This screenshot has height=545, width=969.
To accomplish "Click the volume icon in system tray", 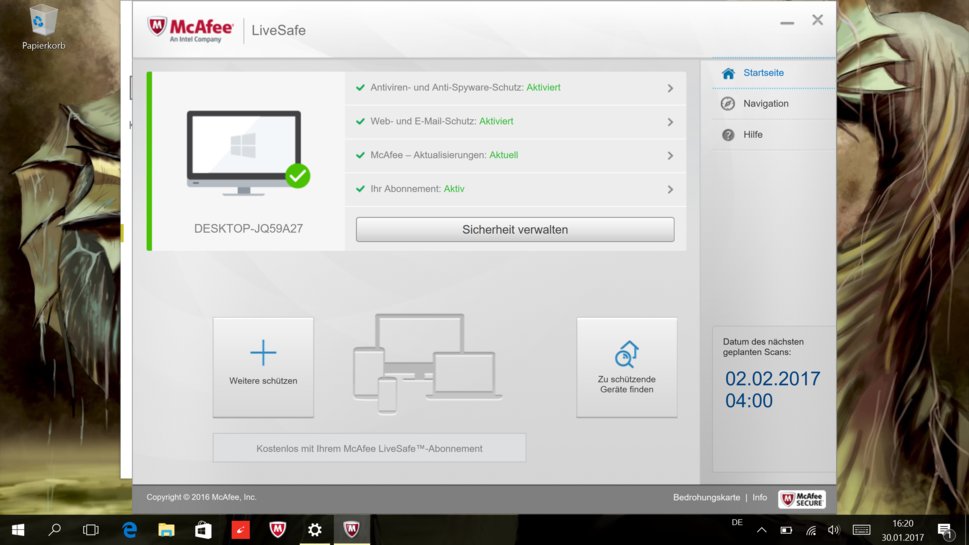I will point(834,530).
